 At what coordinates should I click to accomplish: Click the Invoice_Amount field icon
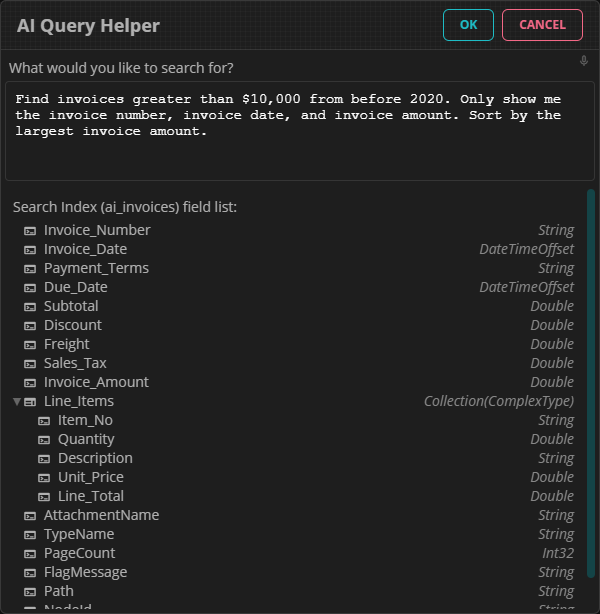click(x=30, y=383)
